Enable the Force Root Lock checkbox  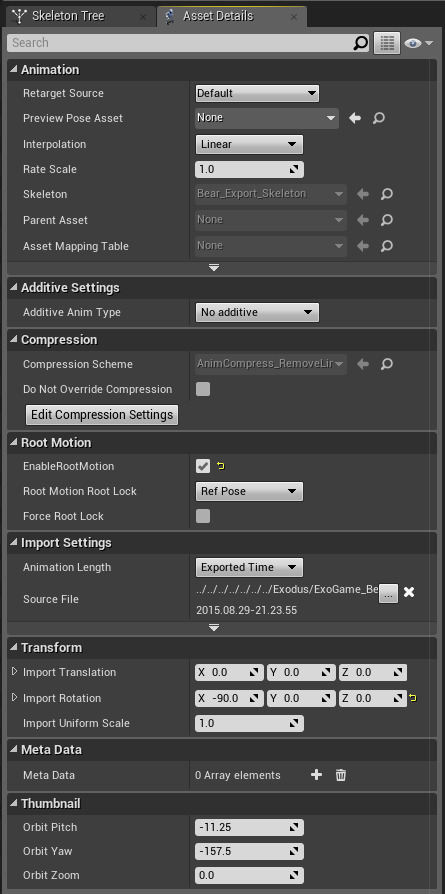(x=203, y=516)
